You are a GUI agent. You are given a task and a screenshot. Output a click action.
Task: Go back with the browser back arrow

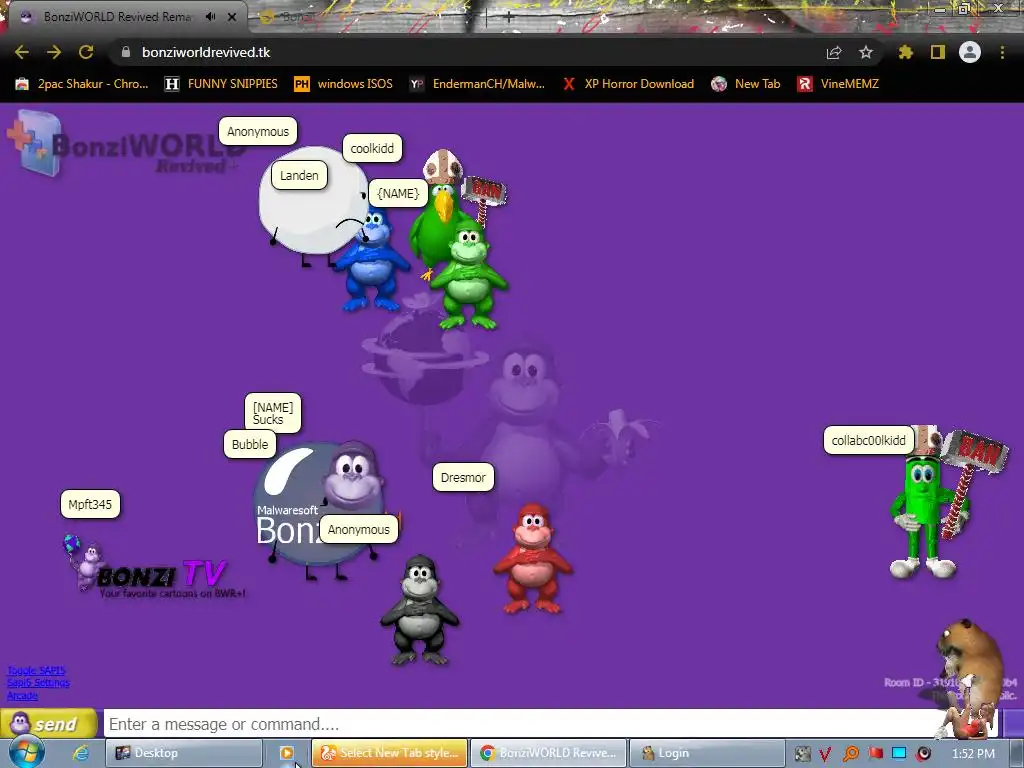point(22,52)
